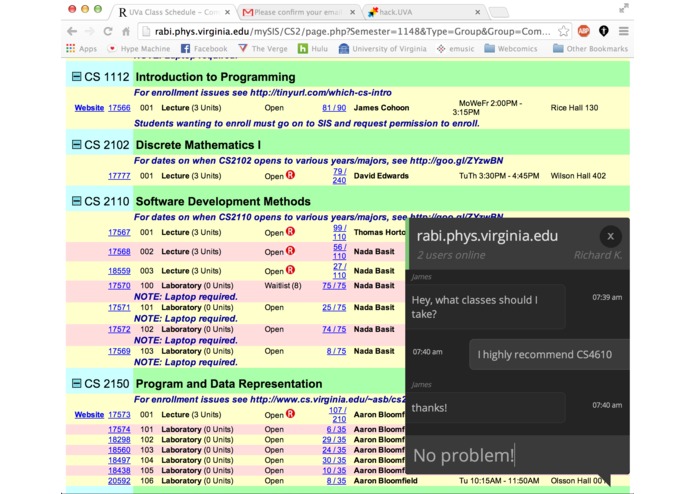
Task: Go back with the browser back arrow
Action: click(72, 31)
